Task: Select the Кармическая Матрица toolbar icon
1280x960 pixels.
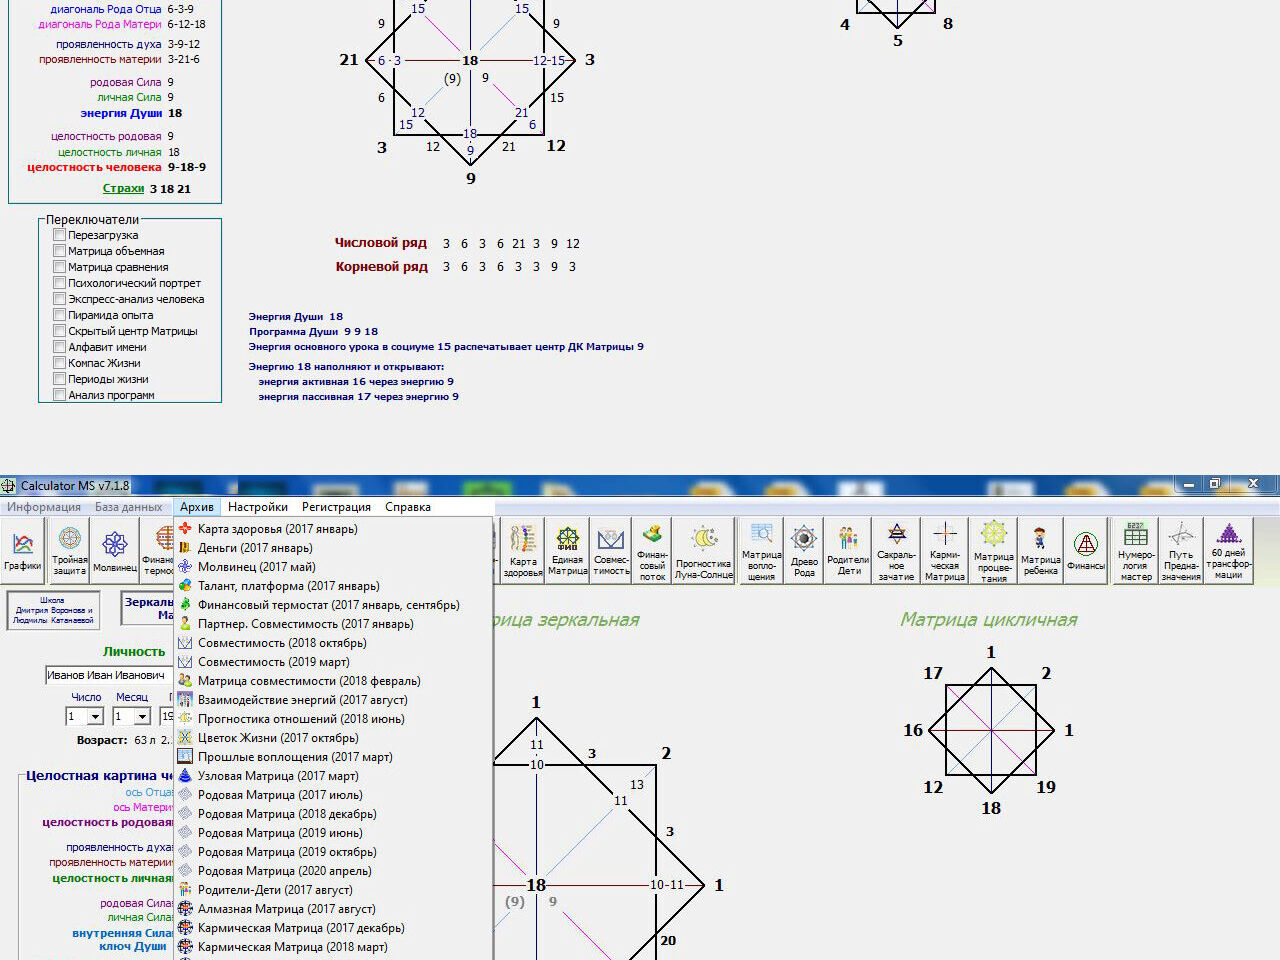Action: point(945,550)
